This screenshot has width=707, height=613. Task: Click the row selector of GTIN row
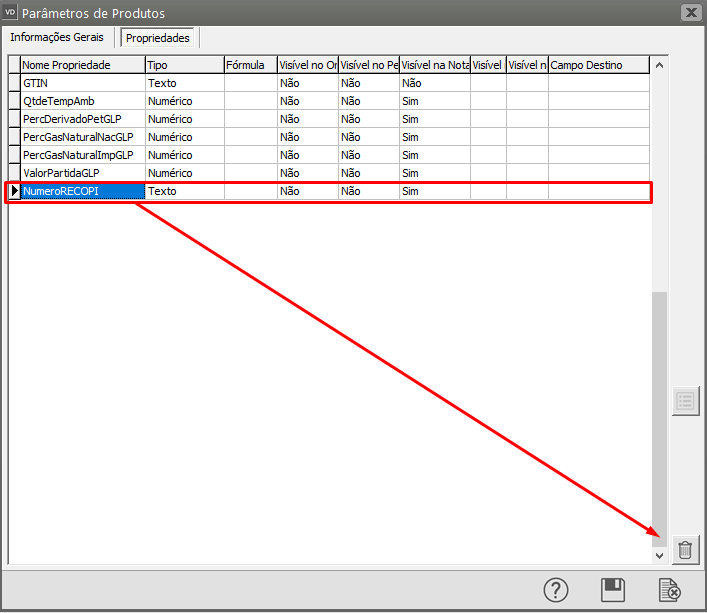[x=14, y=83]
